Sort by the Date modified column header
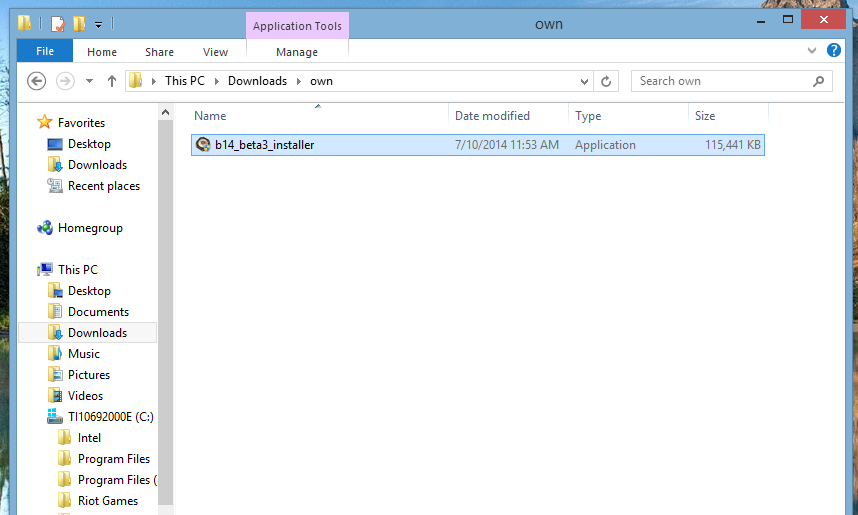The width and height of the screenshot is (858, 515). click(492, 116)
